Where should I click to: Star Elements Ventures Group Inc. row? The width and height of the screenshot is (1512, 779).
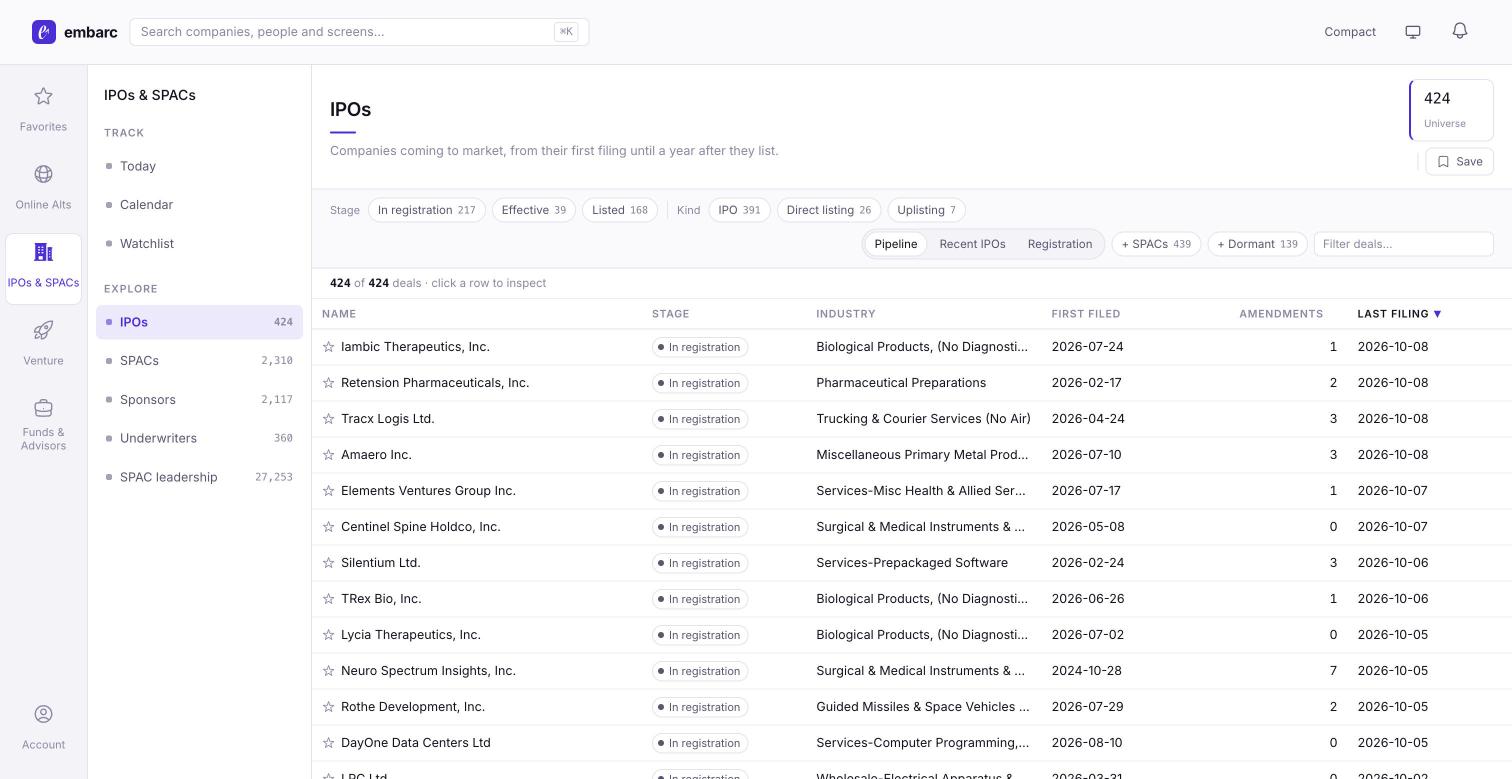tap(328, 491)
